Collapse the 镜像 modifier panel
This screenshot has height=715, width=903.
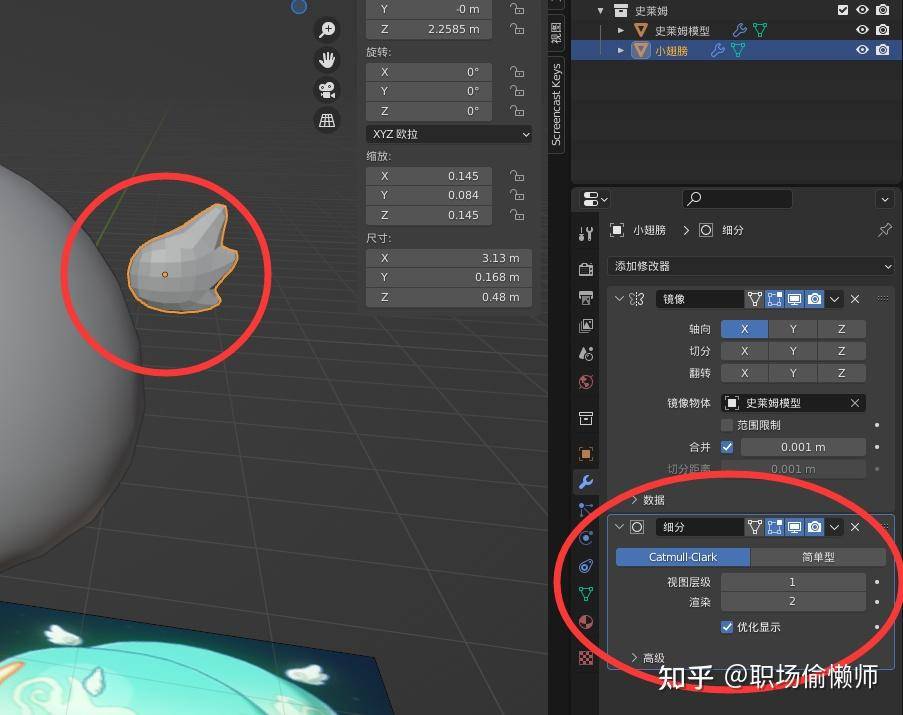(619, 299)
